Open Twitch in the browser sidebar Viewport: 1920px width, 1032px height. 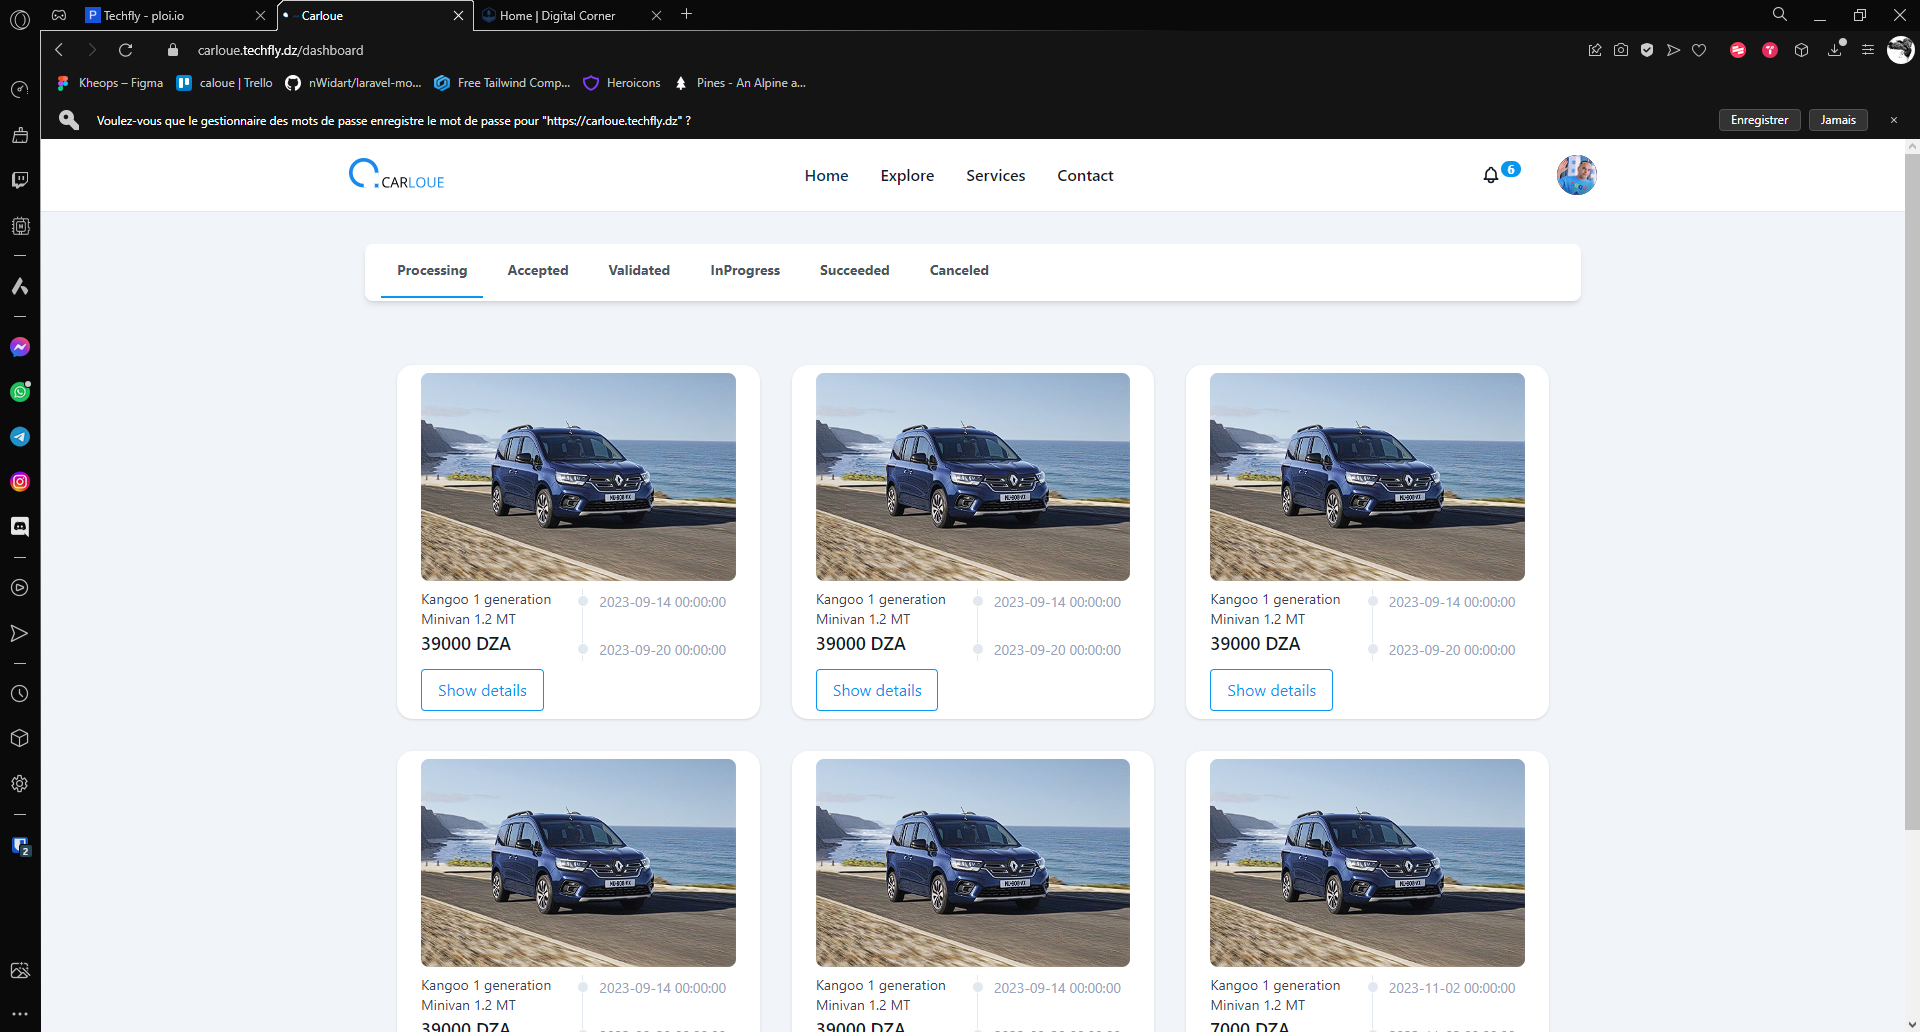(x=20, y=180)
